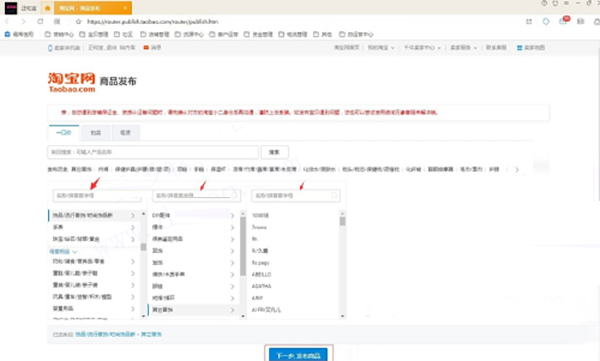Viewport: 600px width, 361px height.
Task: Select brand ASATMA in the third column
Action: pyautogui.click(x=261, y=286)
